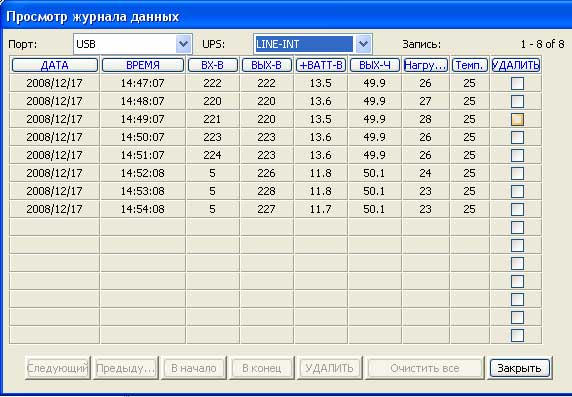Click the +ВАТТ-В column header
The width and height of the screenshot is (572, 397).
point(321,65)
